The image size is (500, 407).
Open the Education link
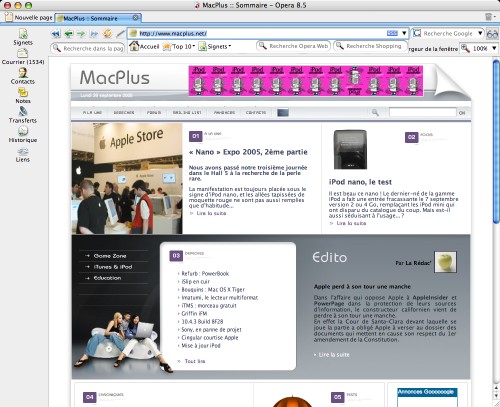pos(107,278)
